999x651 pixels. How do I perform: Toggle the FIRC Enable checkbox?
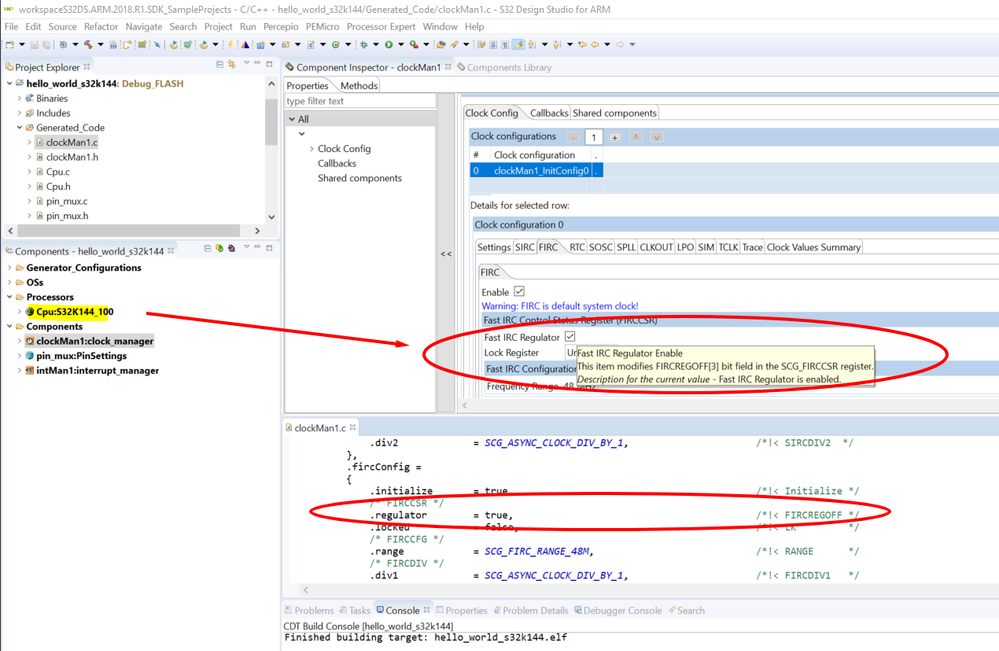coord(519,291)
